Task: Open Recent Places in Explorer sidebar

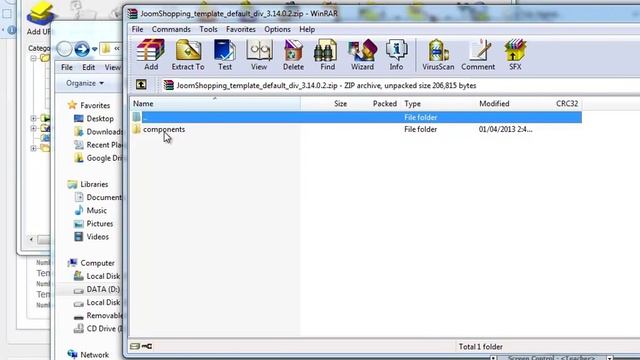Action: point(104,144)
